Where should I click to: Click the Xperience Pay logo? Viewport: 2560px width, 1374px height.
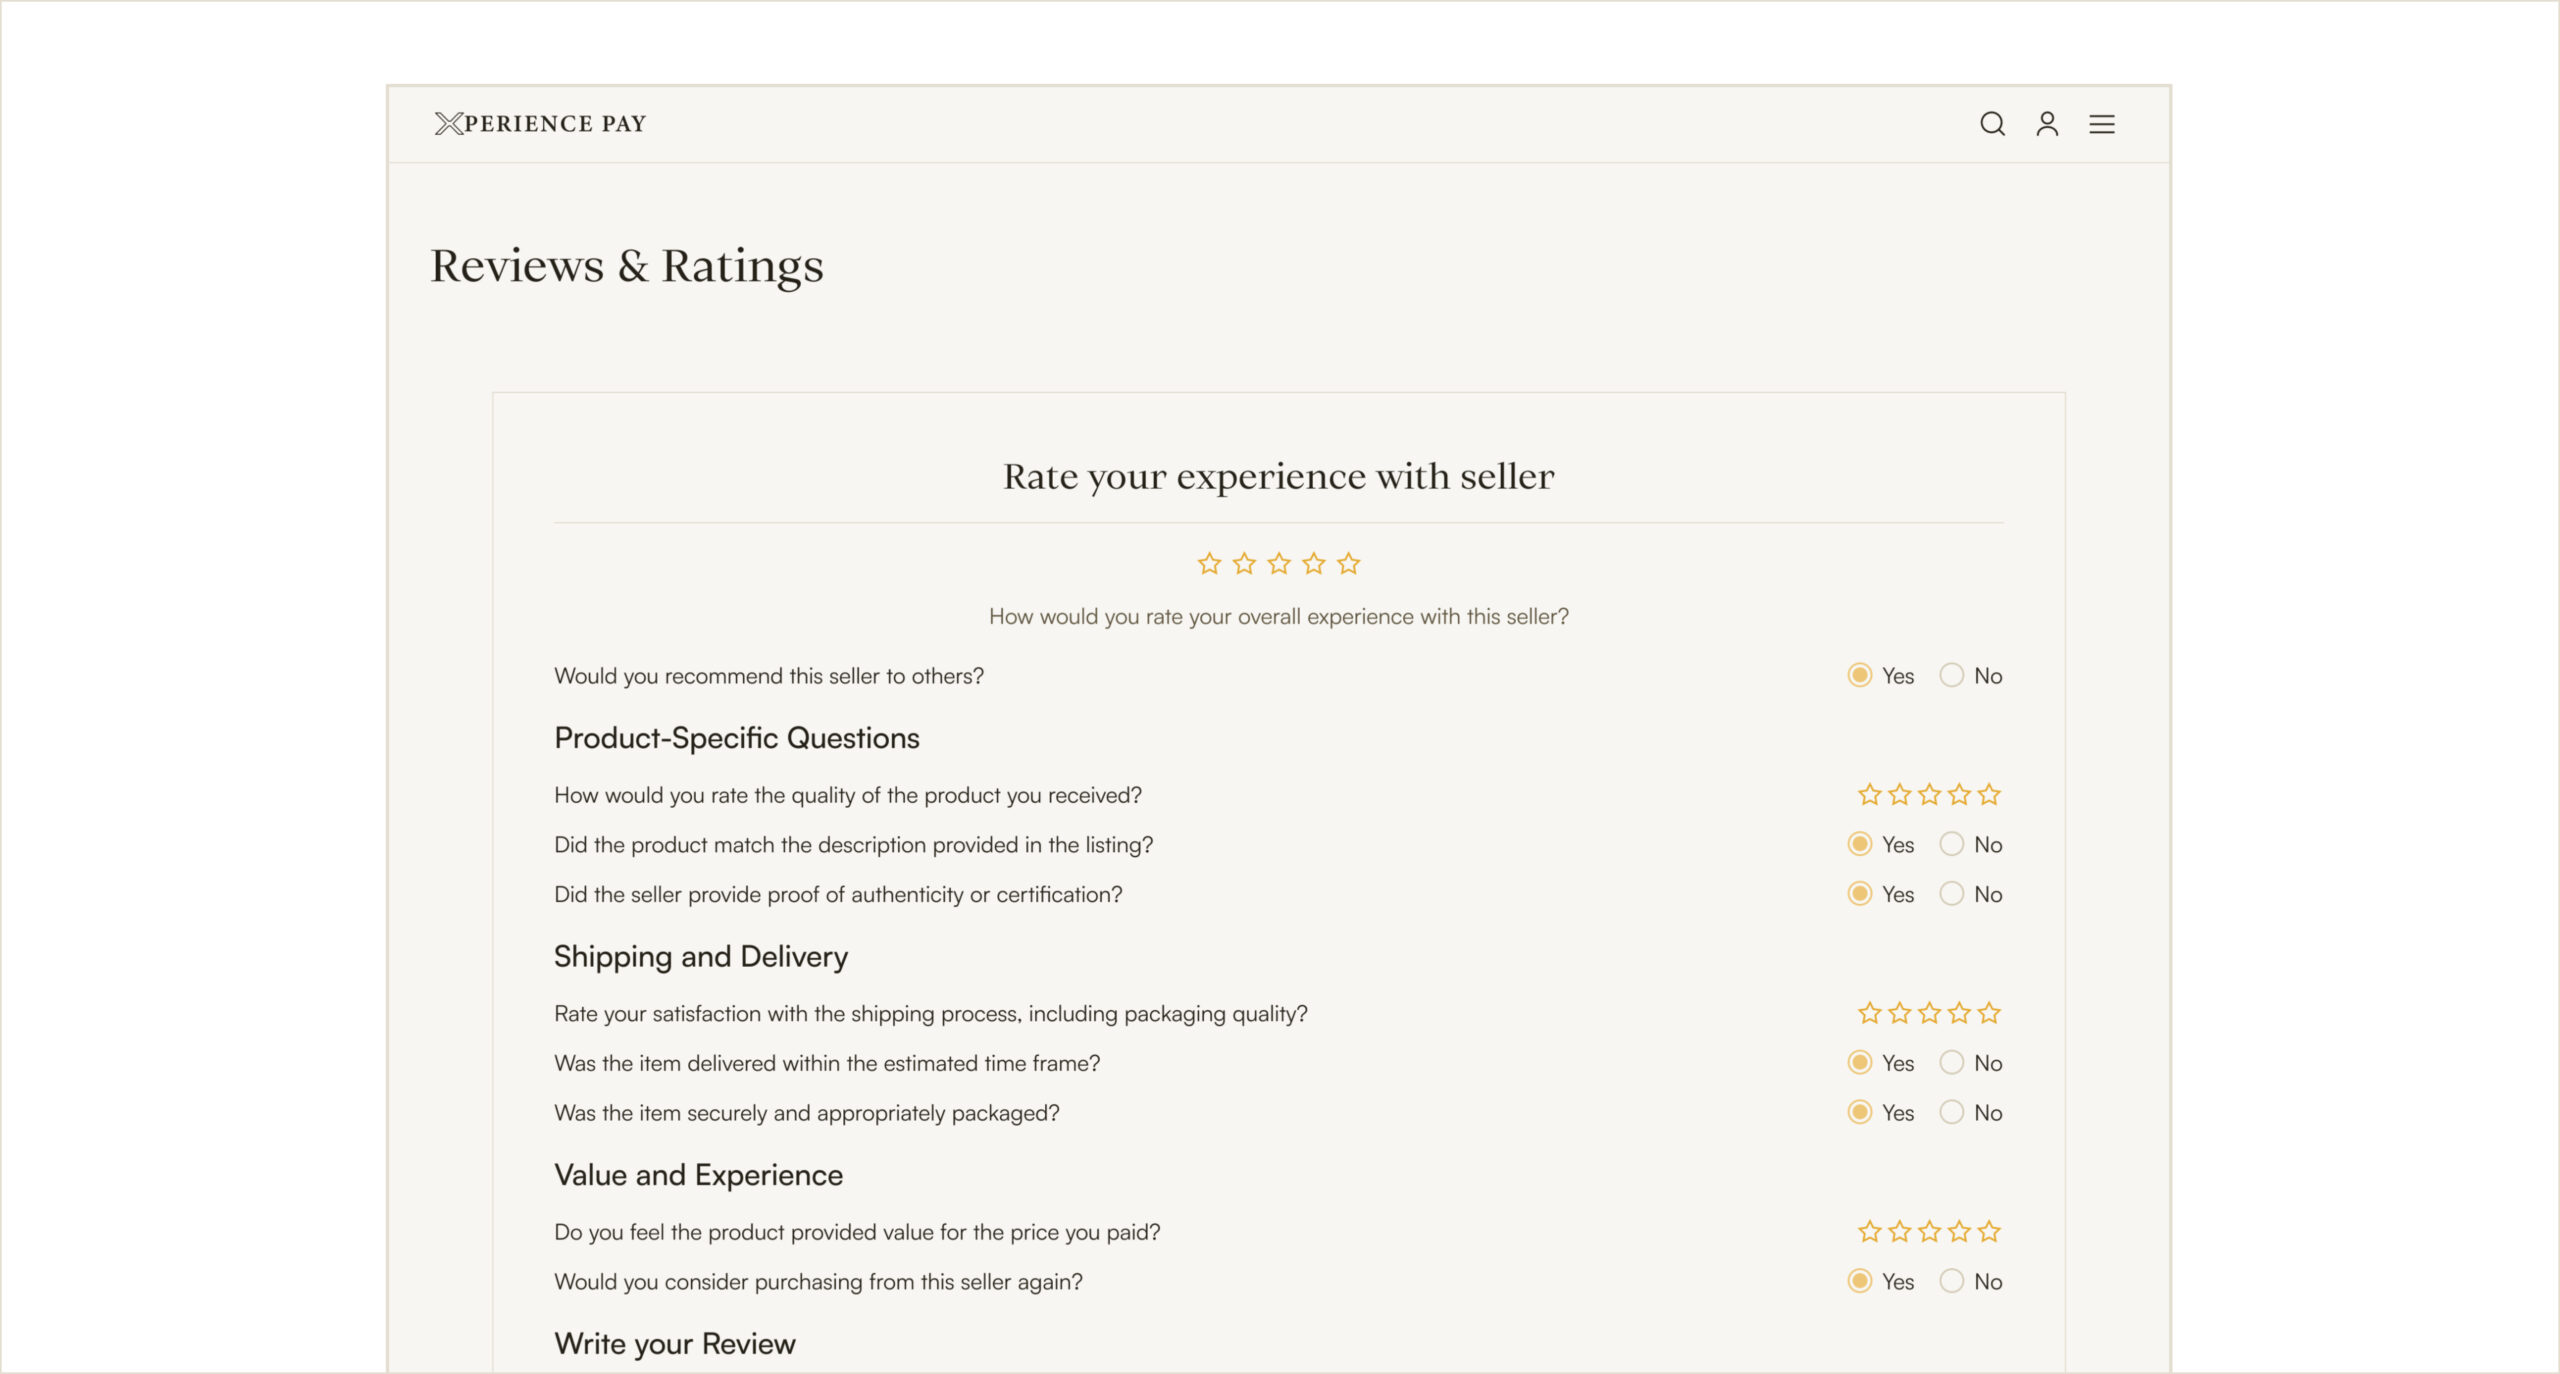coord(541,124)
